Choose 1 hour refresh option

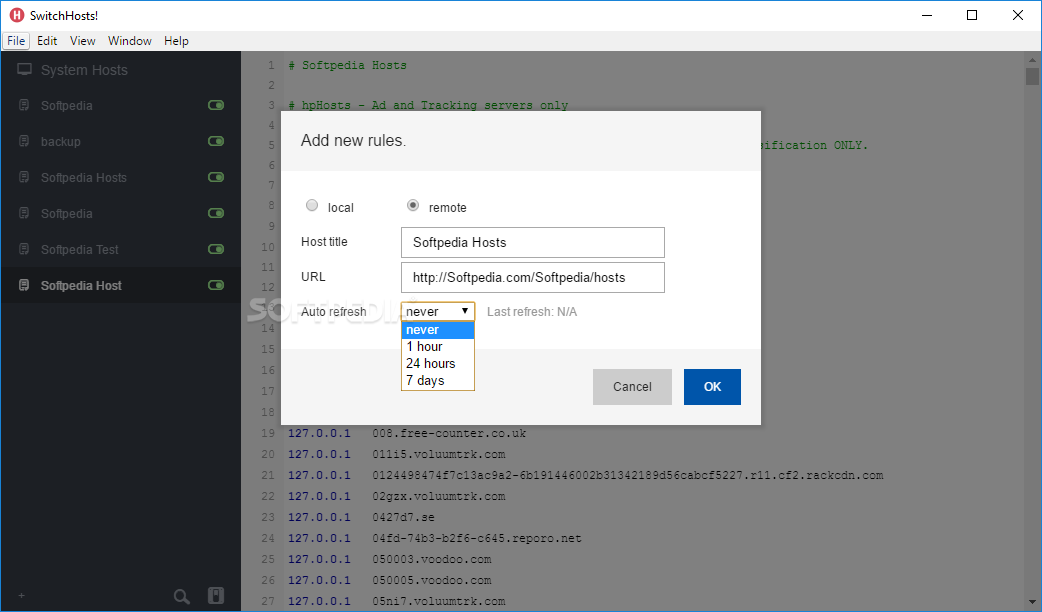(x=438, y=346)
